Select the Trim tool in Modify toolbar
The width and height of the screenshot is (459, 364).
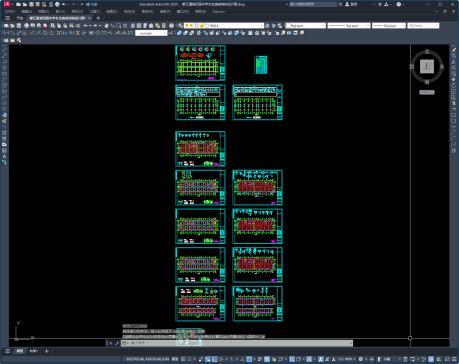(454, 103)
